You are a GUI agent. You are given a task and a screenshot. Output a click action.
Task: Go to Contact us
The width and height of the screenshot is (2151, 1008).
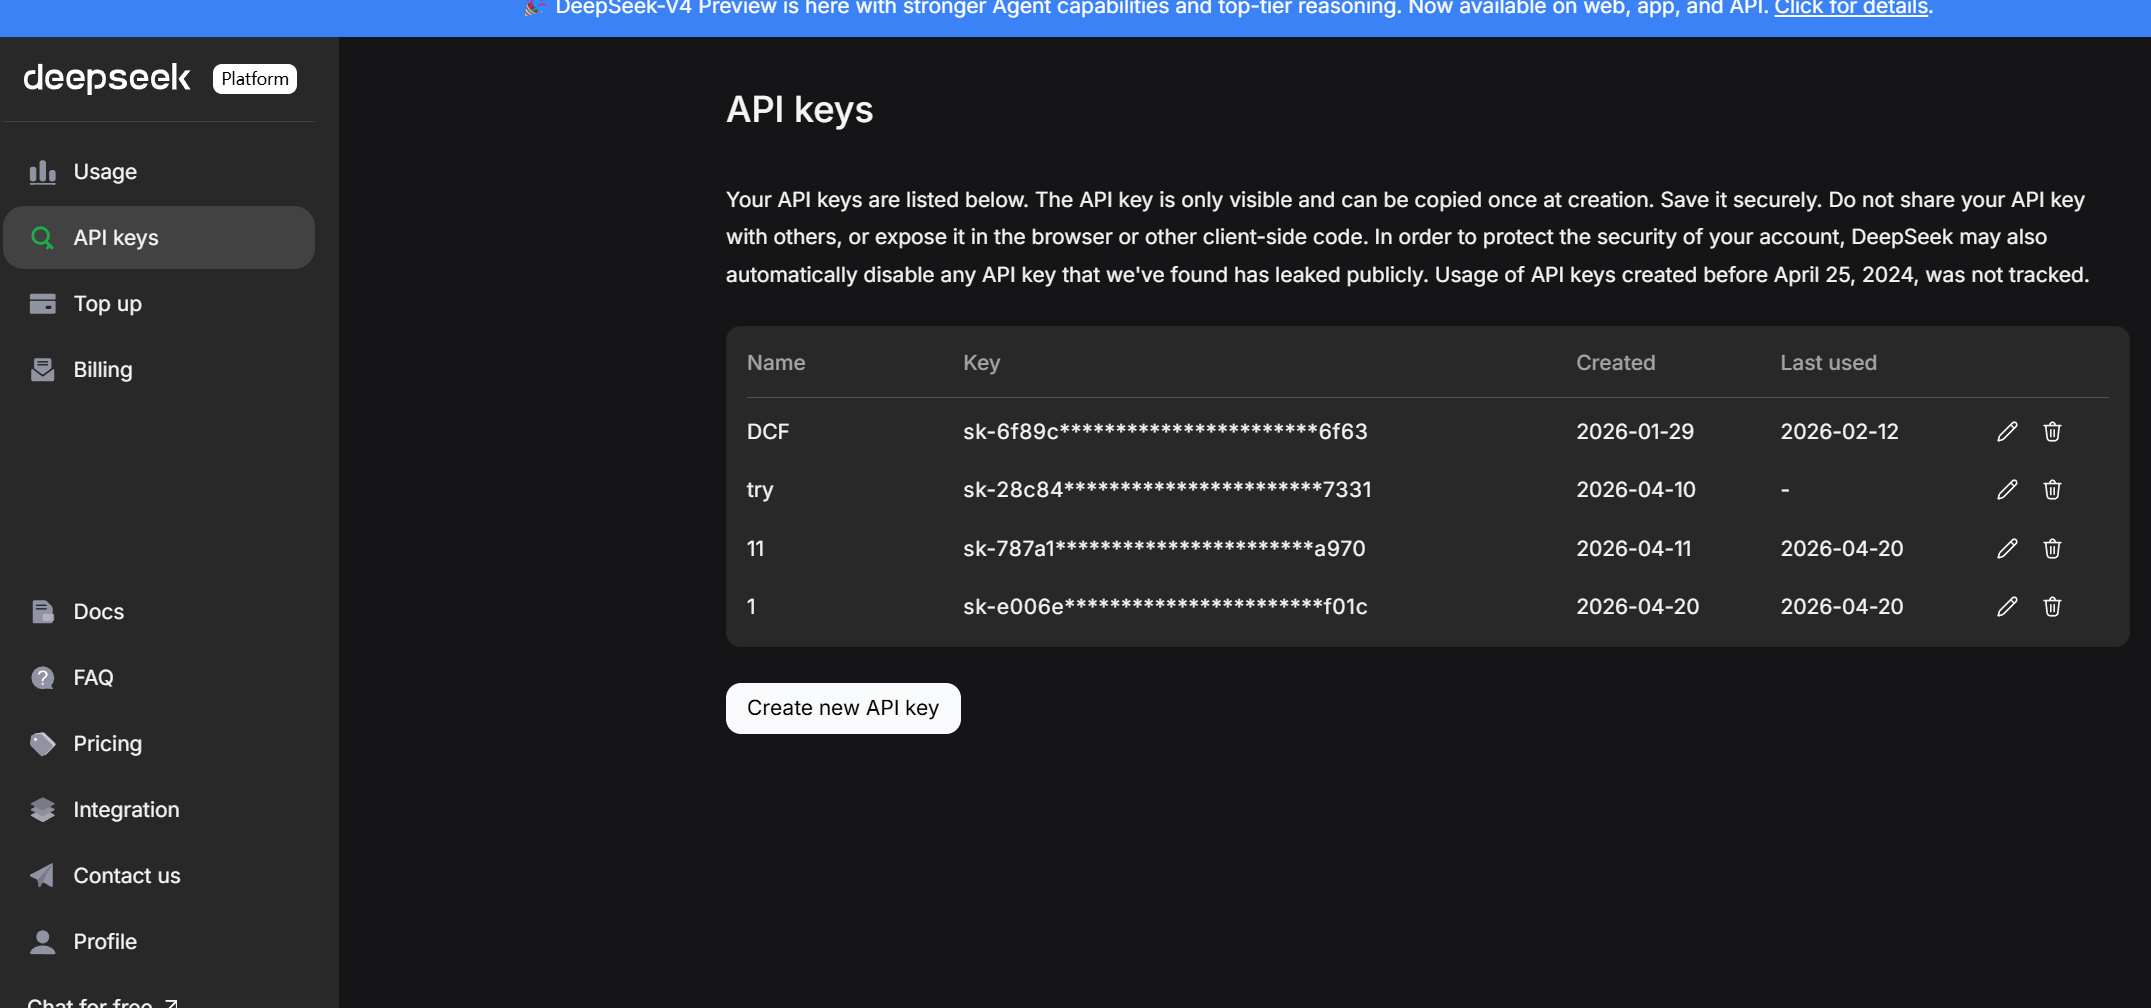[159, 876]
